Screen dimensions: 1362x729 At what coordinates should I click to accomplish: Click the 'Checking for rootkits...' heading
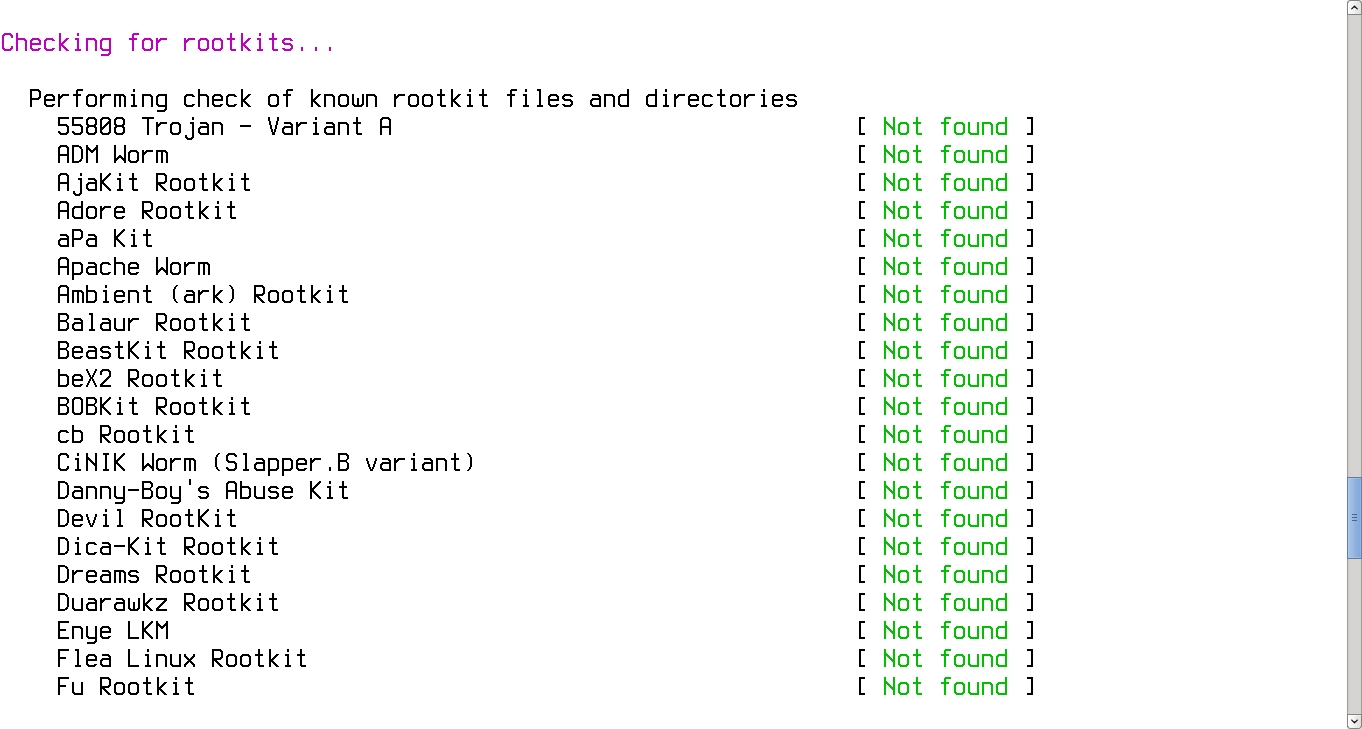(x=168, y=43)
